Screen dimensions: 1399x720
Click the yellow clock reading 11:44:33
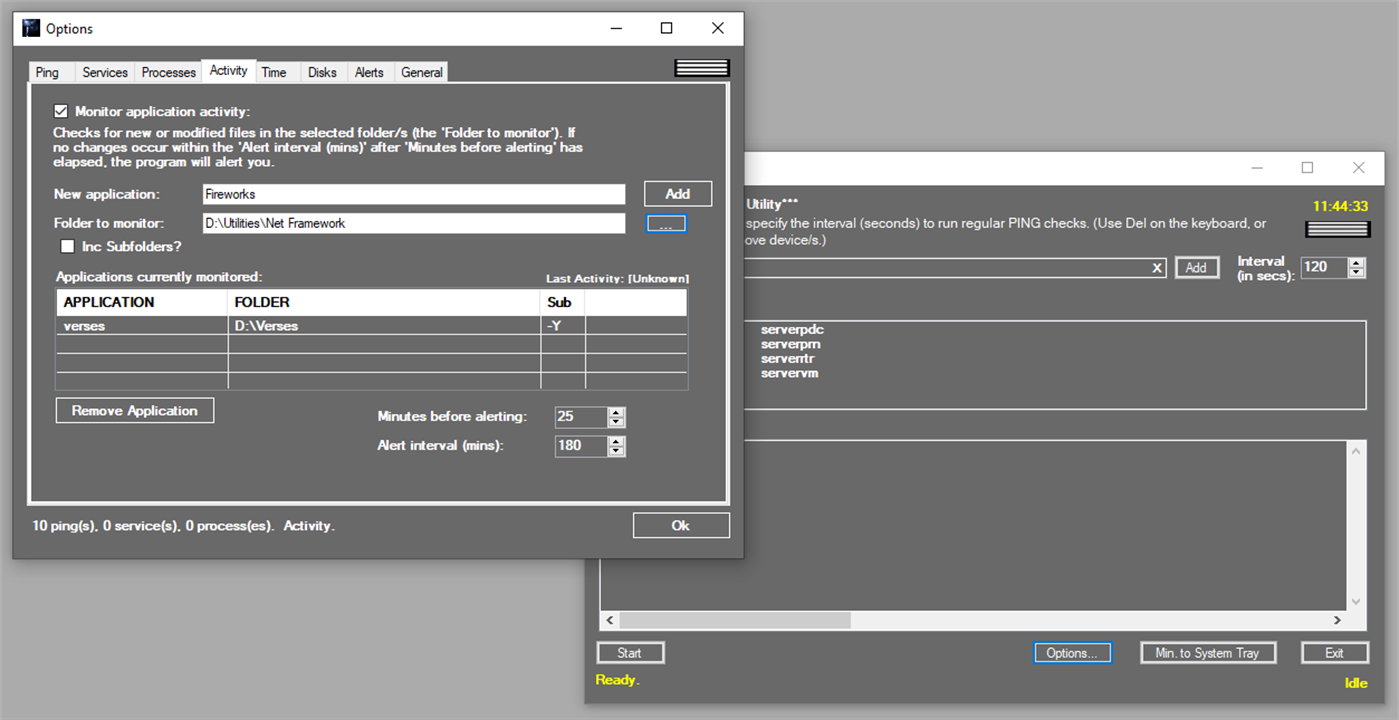click(x=1340, y=206)
